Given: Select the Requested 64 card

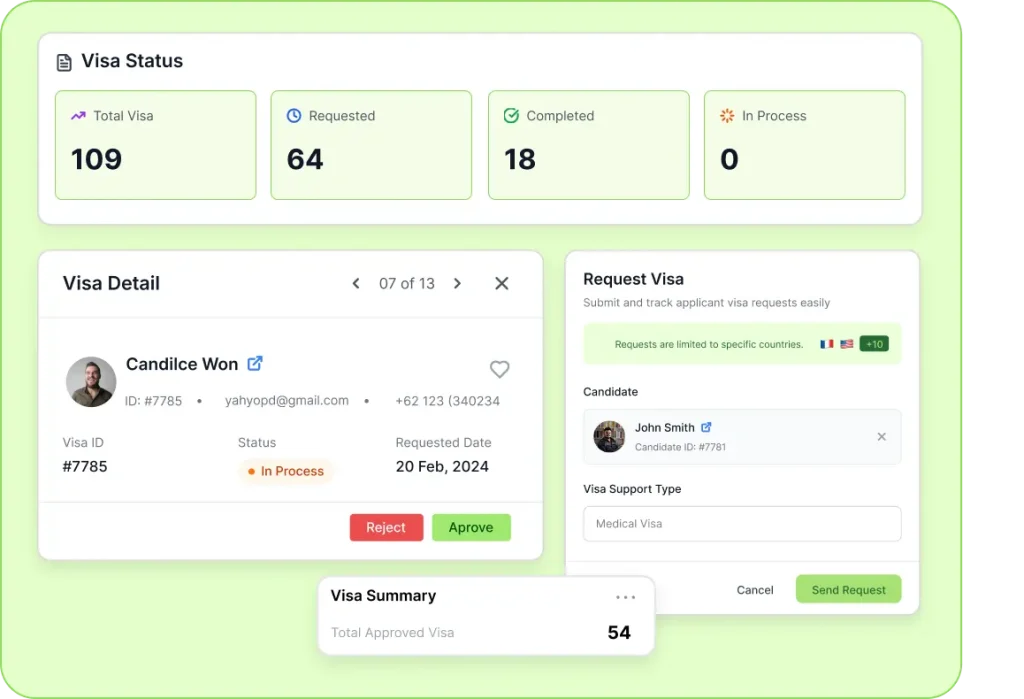Looking at the screenshot, I should tap(371, 145).
